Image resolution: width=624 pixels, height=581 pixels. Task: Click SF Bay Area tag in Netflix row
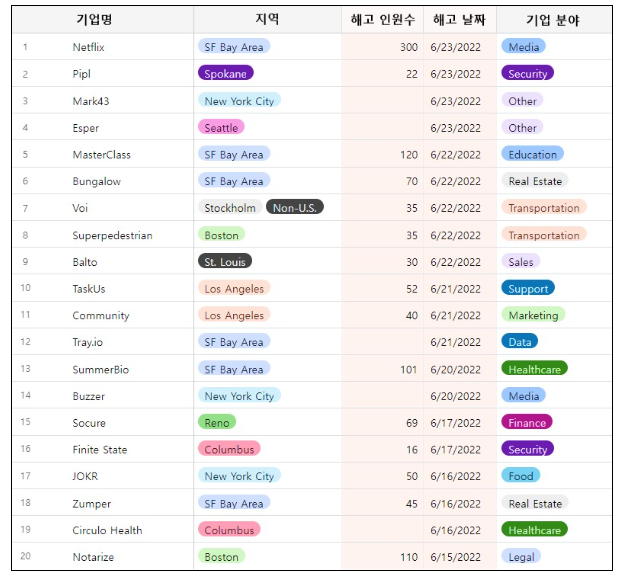click(234, 46)
